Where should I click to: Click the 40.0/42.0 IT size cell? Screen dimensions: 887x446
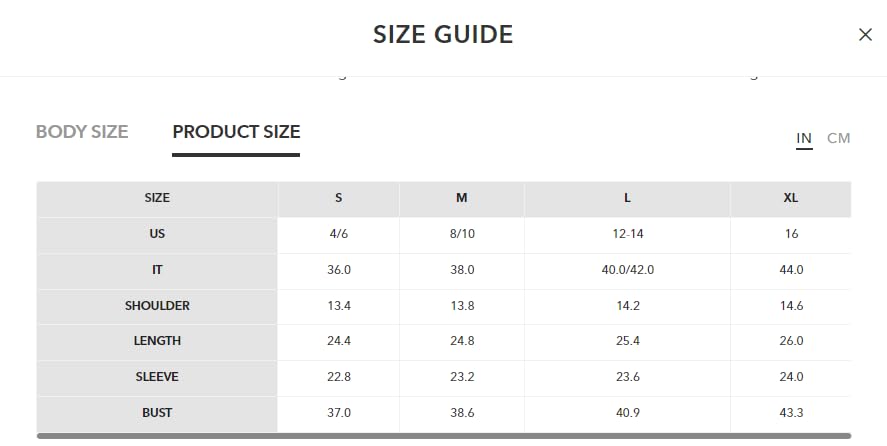tap(627, 270)
